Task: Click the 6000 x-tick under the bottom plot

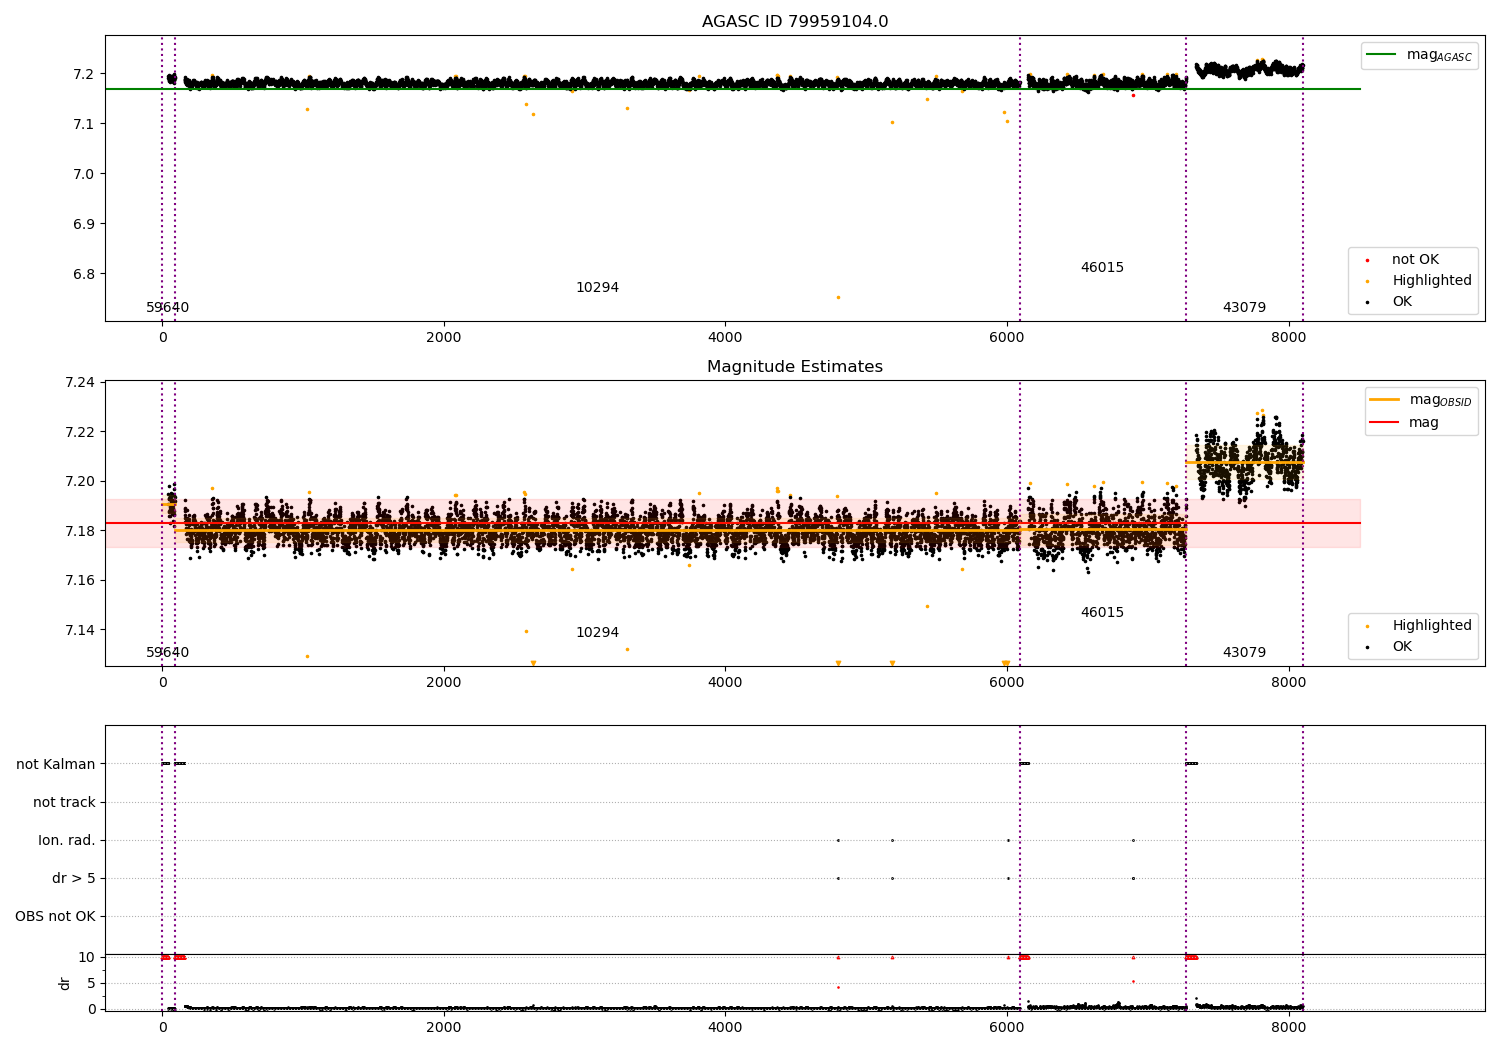Action: [x=1007, y=1028]
